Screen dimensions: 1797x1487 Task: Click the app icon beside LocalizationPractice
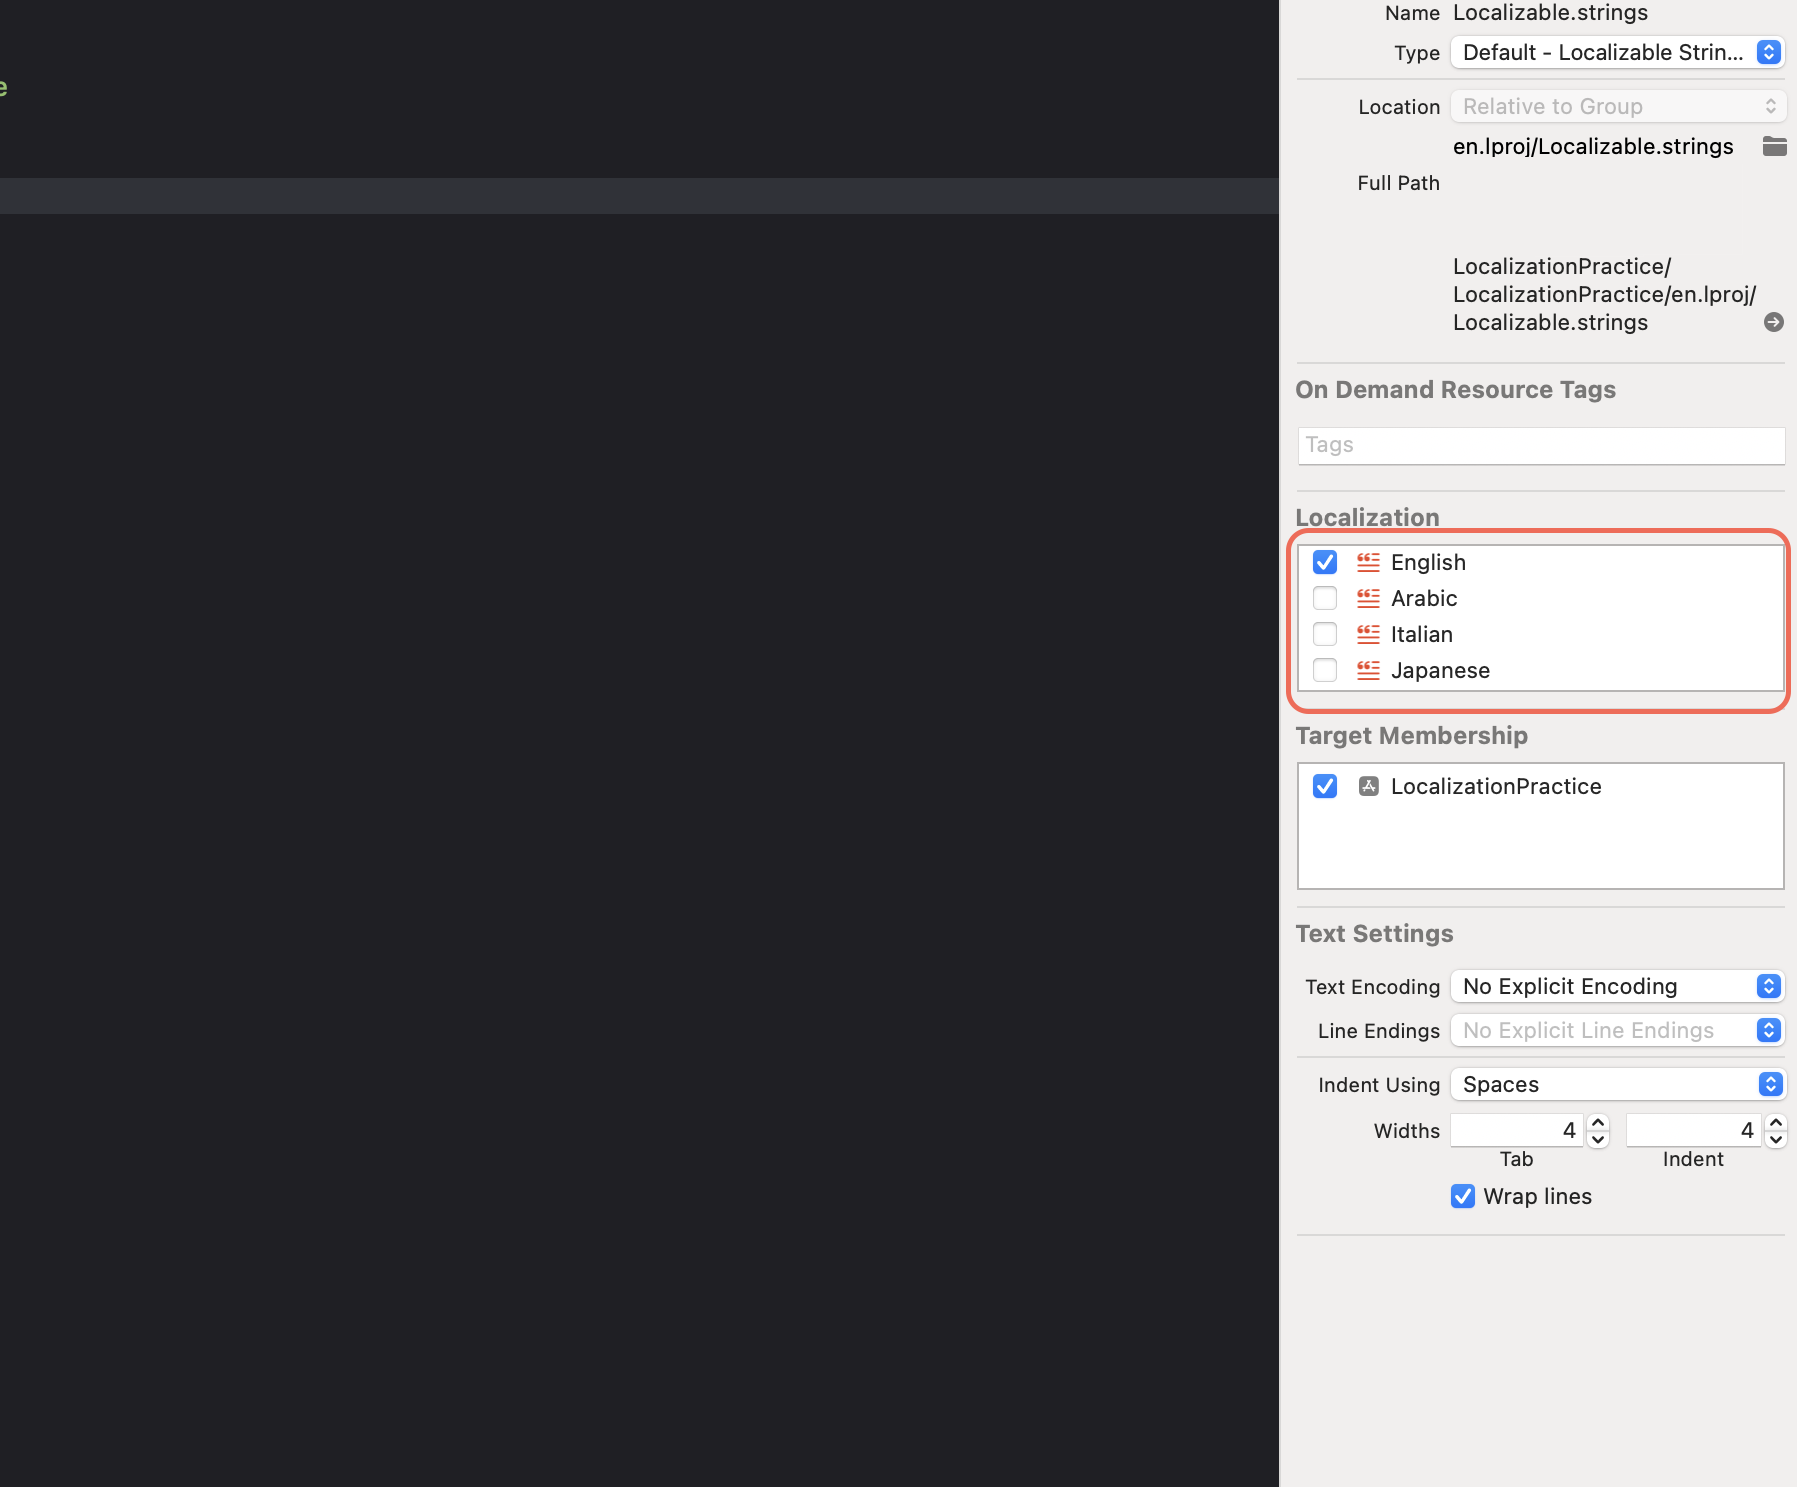tap(1367, 786)
